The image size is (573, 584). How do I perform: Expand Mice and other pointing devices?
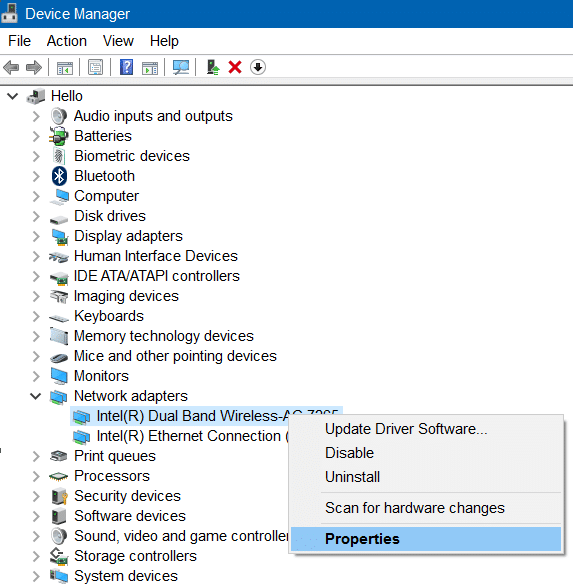(36, 356)
